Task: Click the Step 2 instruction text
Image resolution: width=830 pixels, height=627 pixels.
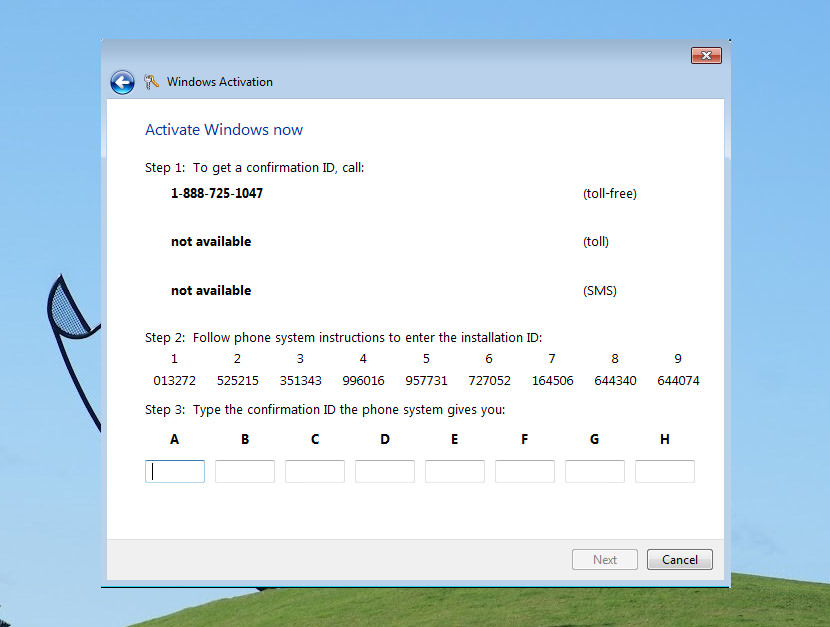Action: [344, 338]
